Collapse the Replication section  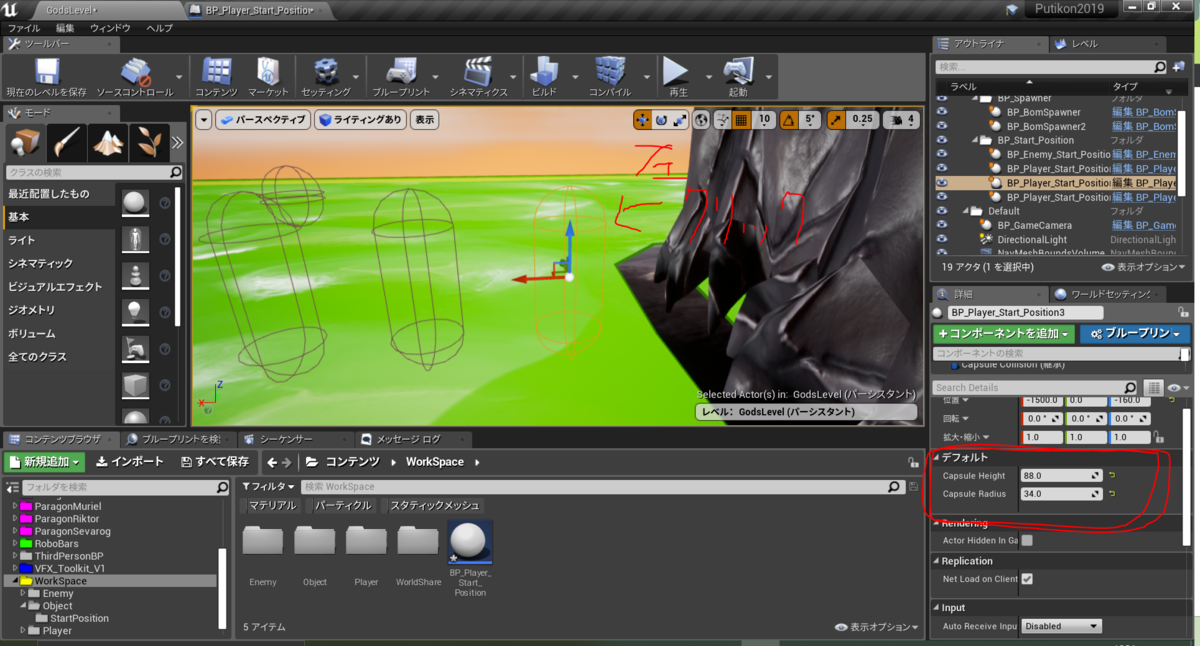[937, 561]
